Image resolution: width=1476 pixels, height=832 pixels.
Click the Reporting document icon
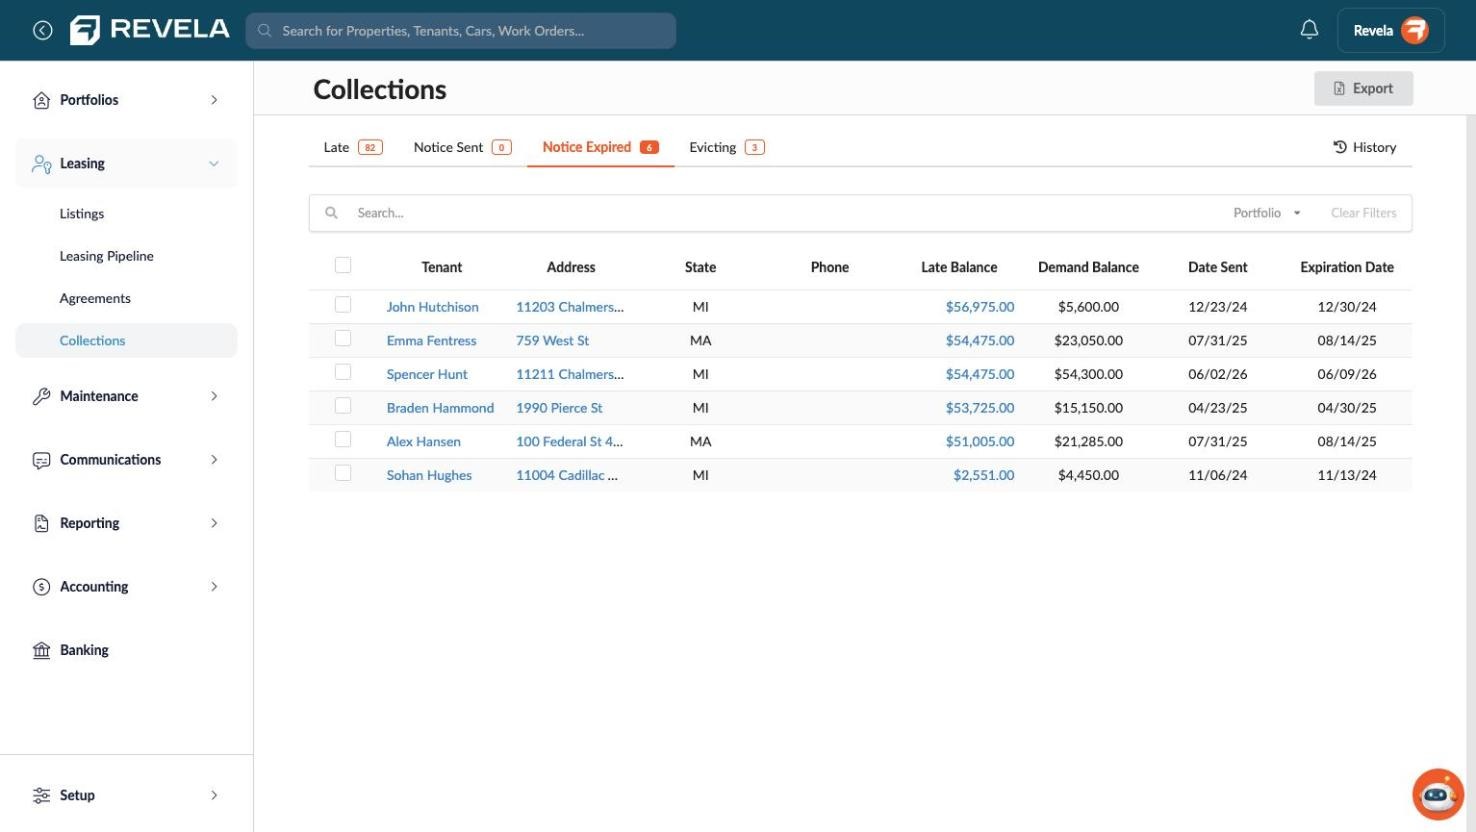point(41,523)
